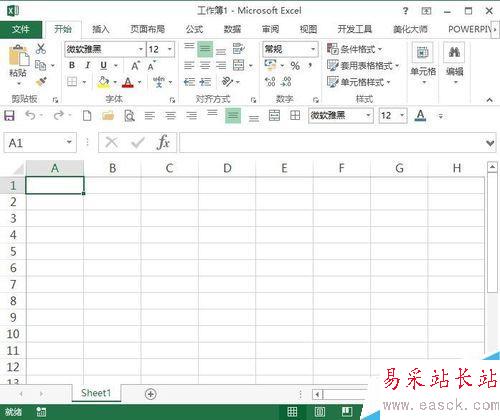Viewport: 500px width, 420px height.
Task: Increase indent in ribbon
Action: click(205, 82)
